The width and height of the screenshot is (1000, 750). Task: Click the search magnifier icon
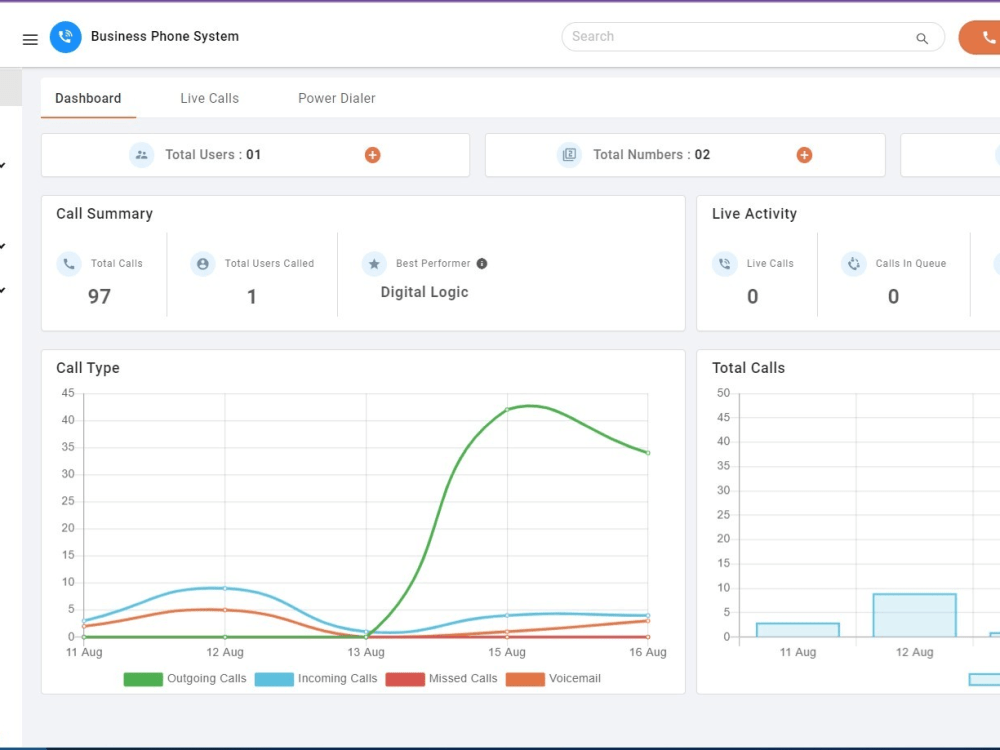pyautogui.click(x=922, y=38)
